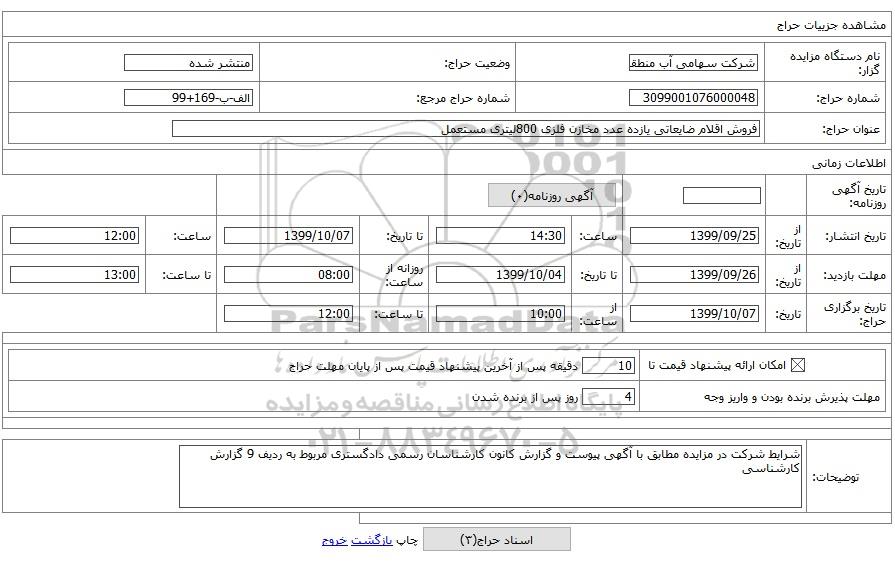Click the minutes field containing 10

608,366
